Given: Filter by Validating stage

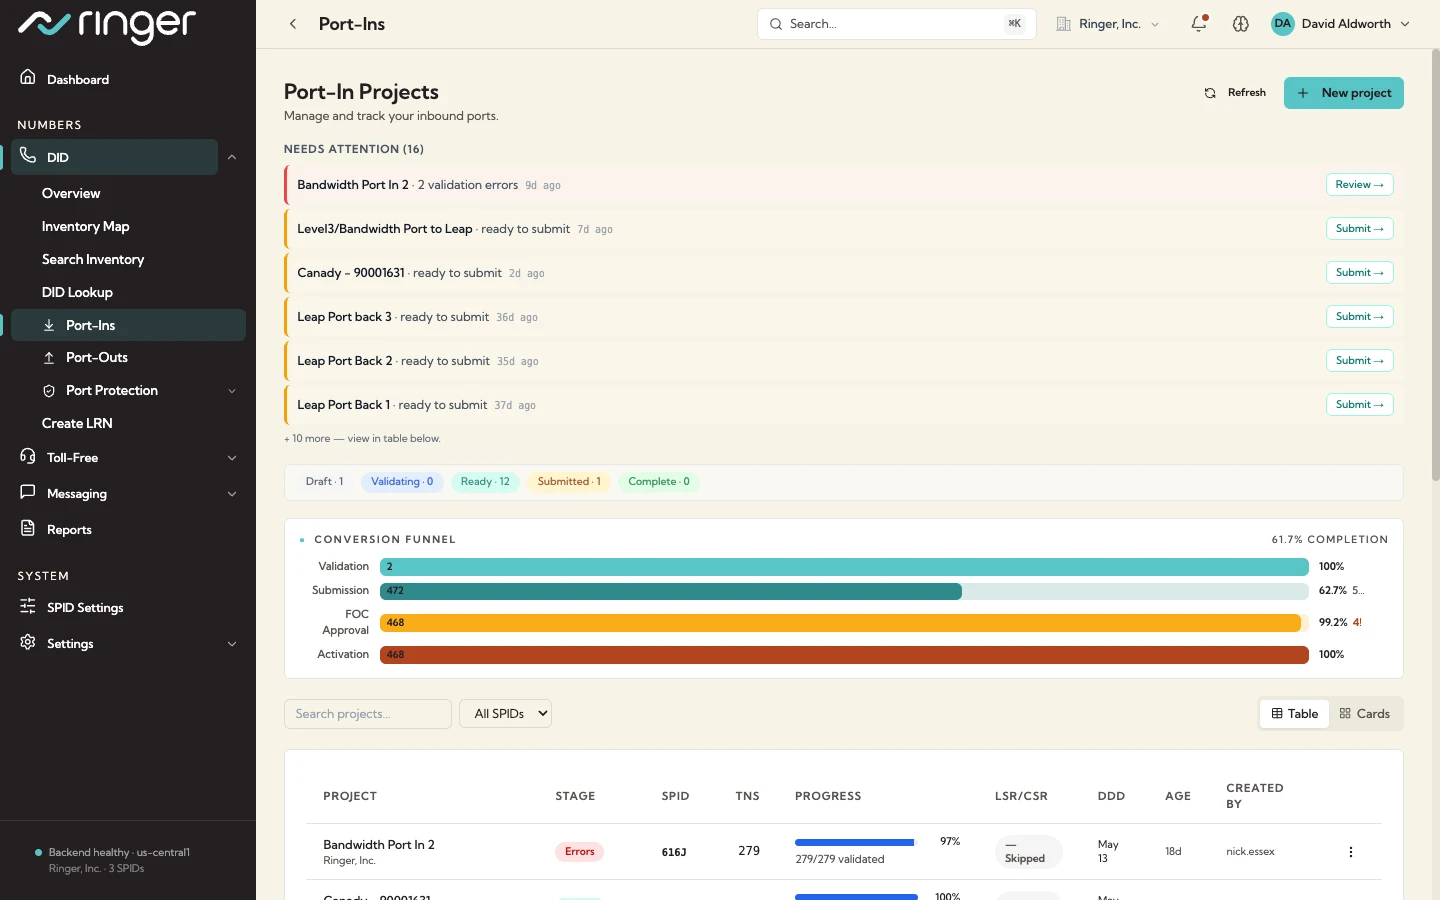Looking at the screenshot, I should tap(402, 482).
